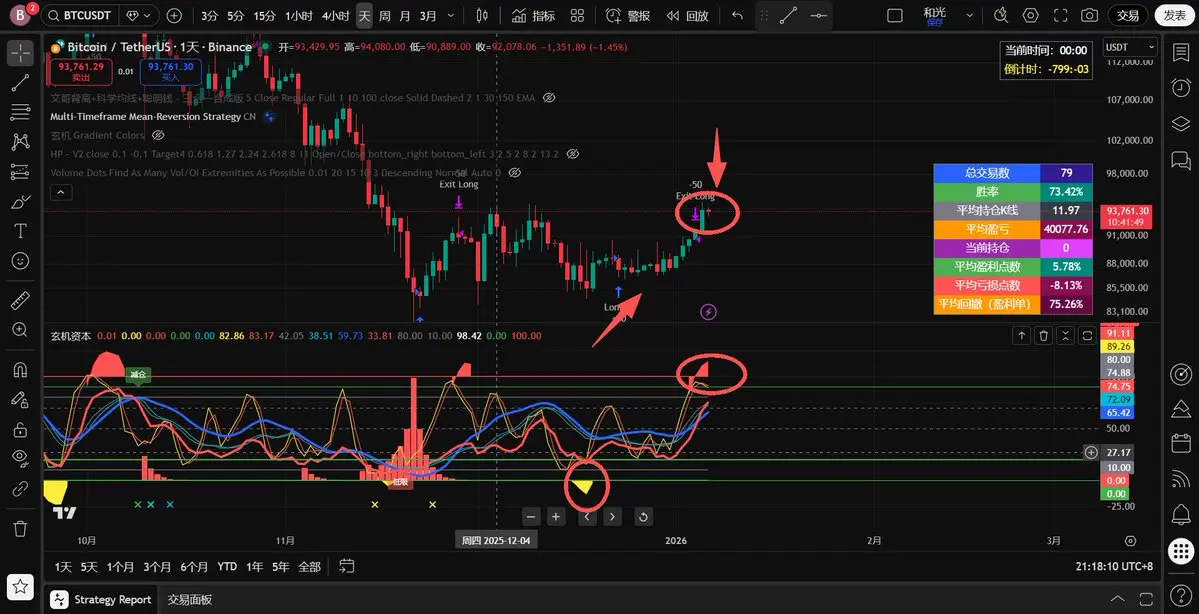The height and width of the screenshot is (614, 1199).
Task: Click the 发表 publish button
Action: [x=1174, y=15]
